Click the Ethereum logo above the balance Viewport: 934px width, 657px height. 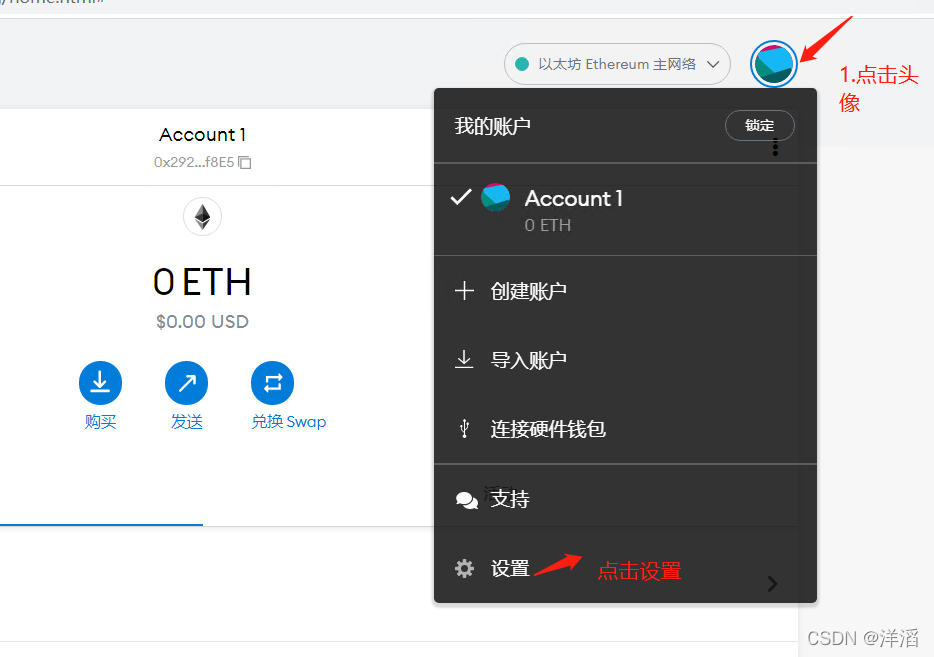click(203, 217)
